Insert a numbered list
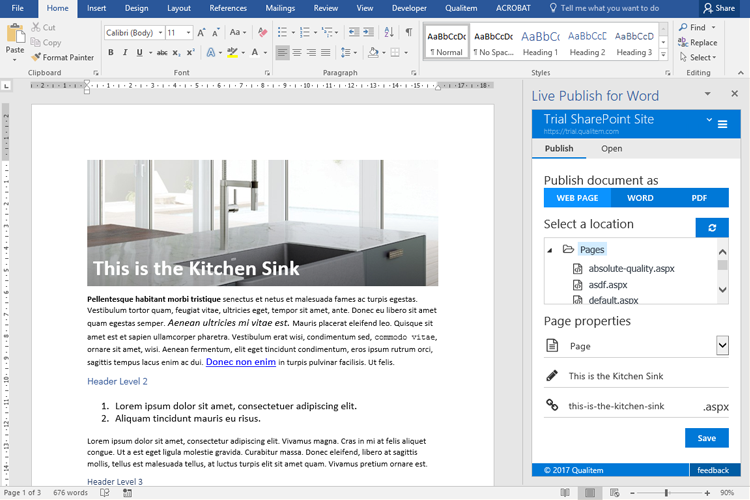750x500 pixels. tap(304, 33)
